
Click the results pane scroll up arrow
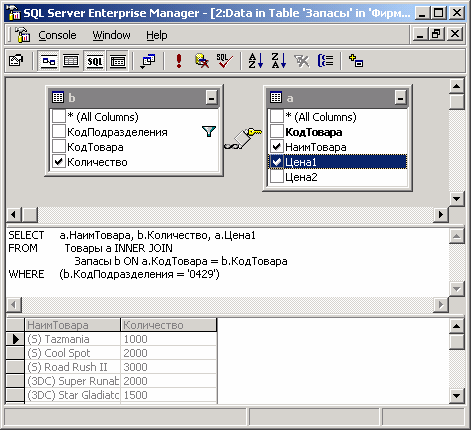[456, 326]
